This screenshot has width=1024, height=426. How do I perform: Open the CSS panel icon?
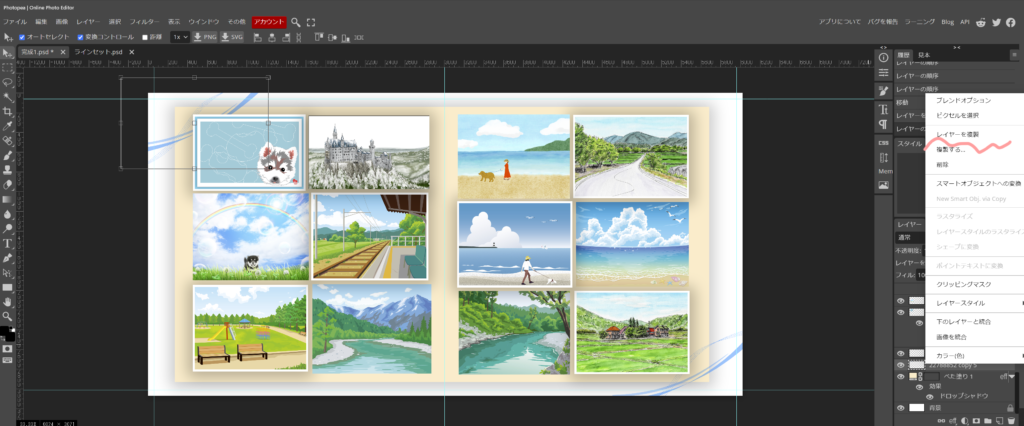tap(883, 141)
